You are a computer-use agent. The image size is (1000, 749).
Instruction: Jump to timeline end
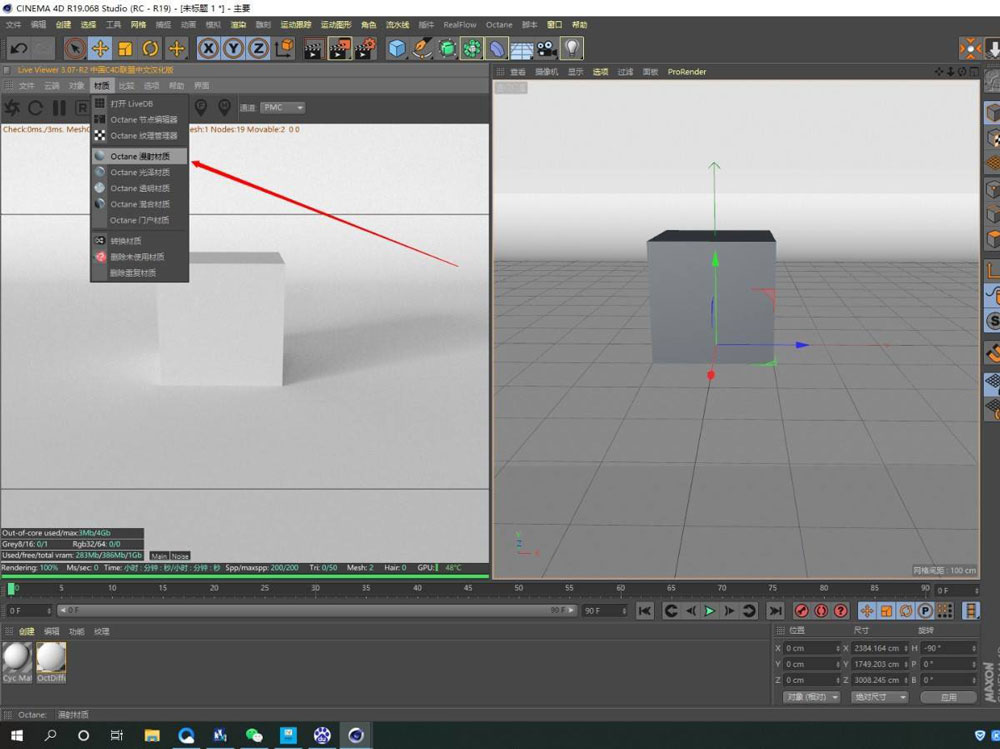(x=775, y=611)
